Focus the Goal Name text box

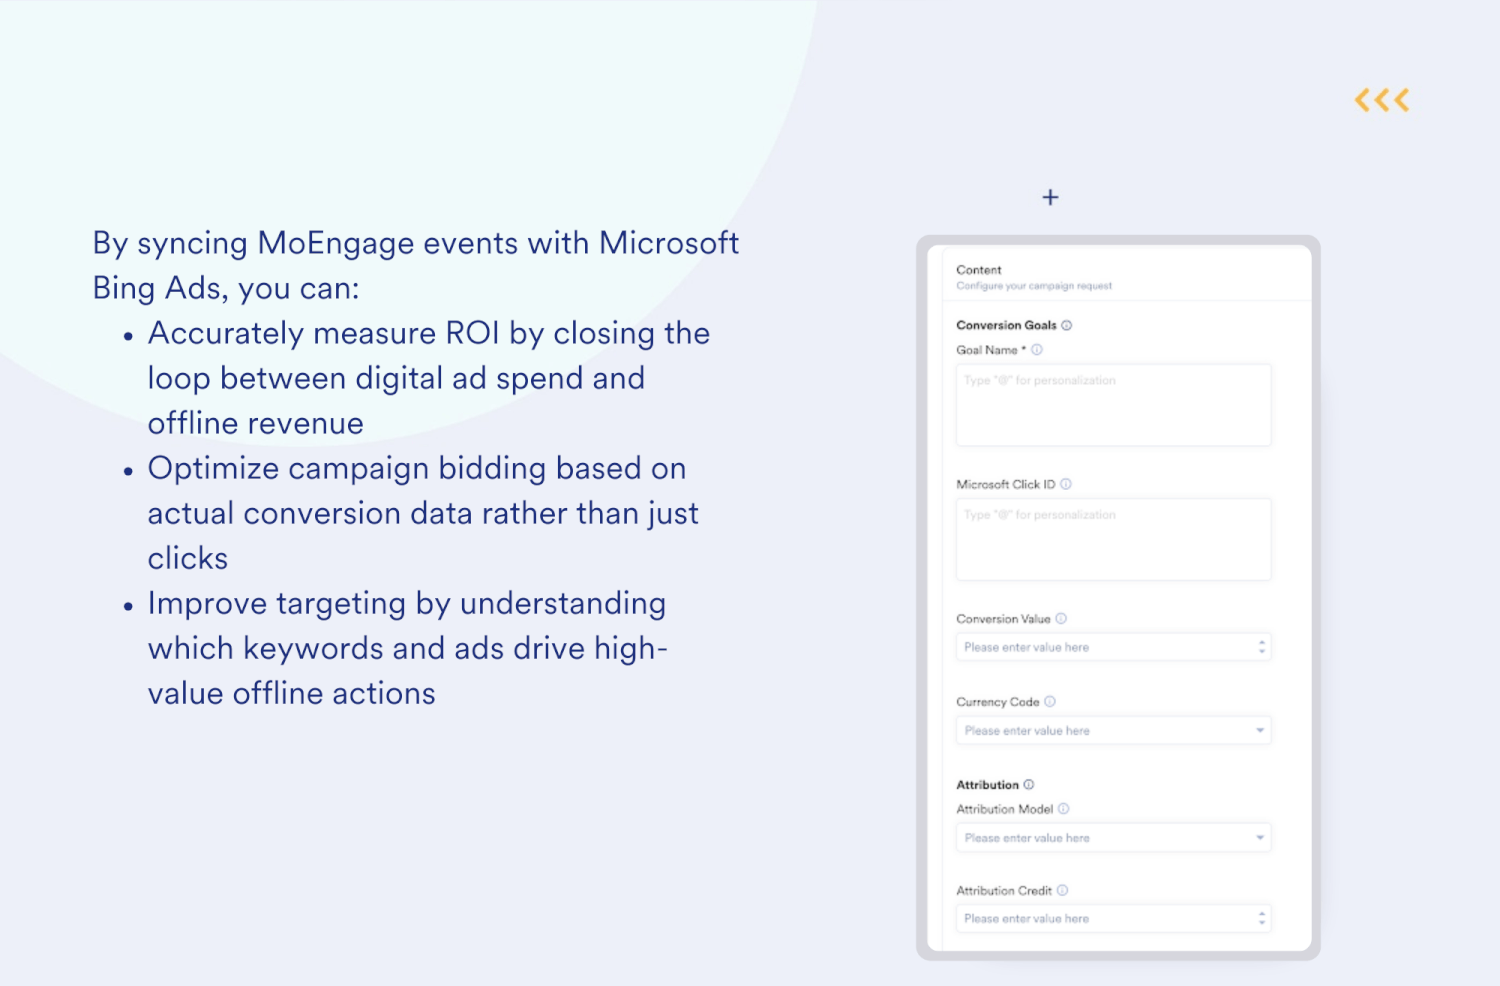pos(1113,405)
